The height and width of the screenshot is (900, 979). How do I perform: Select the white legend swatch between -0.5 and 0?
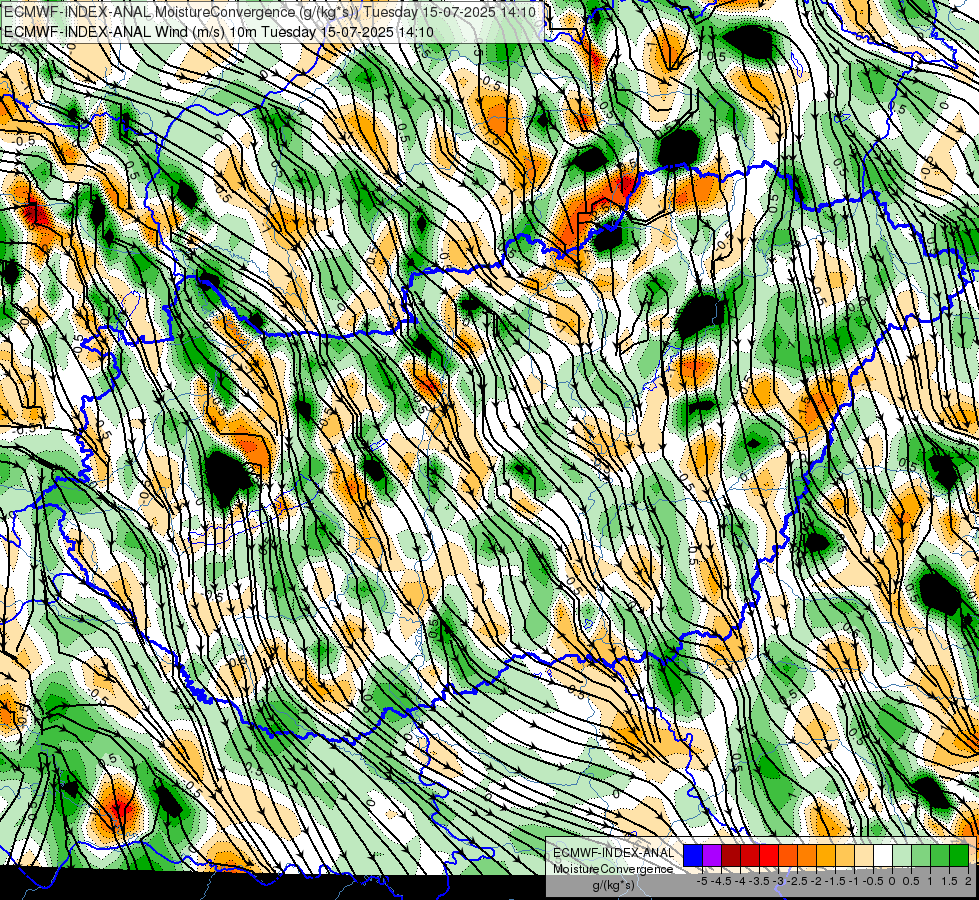pos(883,855)
